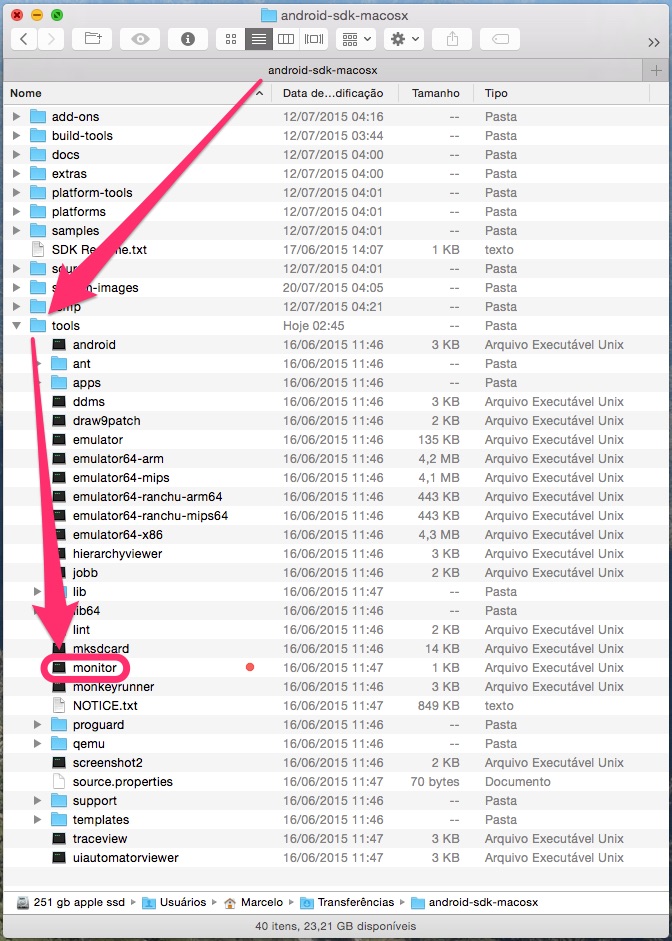Switch to Cover Flow view
This screenshot has width=672, height=941.
click(314, 40)
